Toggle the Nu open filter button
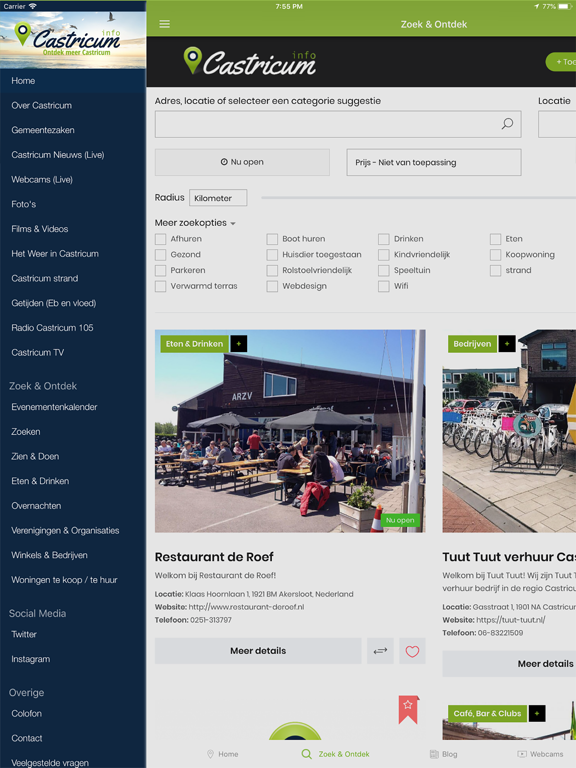The width and height of the screenshot is (576, 768). (x=242, y=162)
